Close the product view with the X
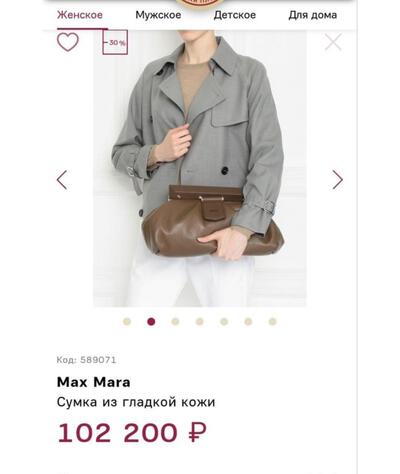 click(333, 42)
